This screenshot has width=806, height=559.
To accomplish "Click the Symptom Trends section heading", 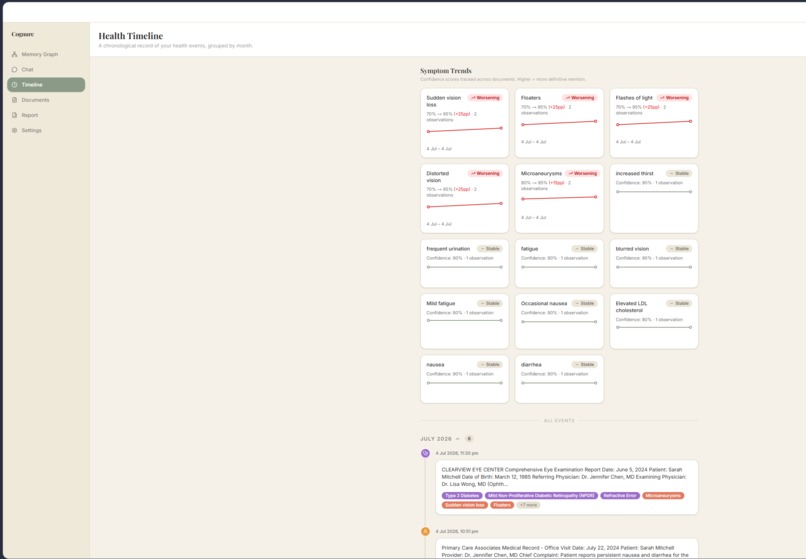I will click(446, 71).
